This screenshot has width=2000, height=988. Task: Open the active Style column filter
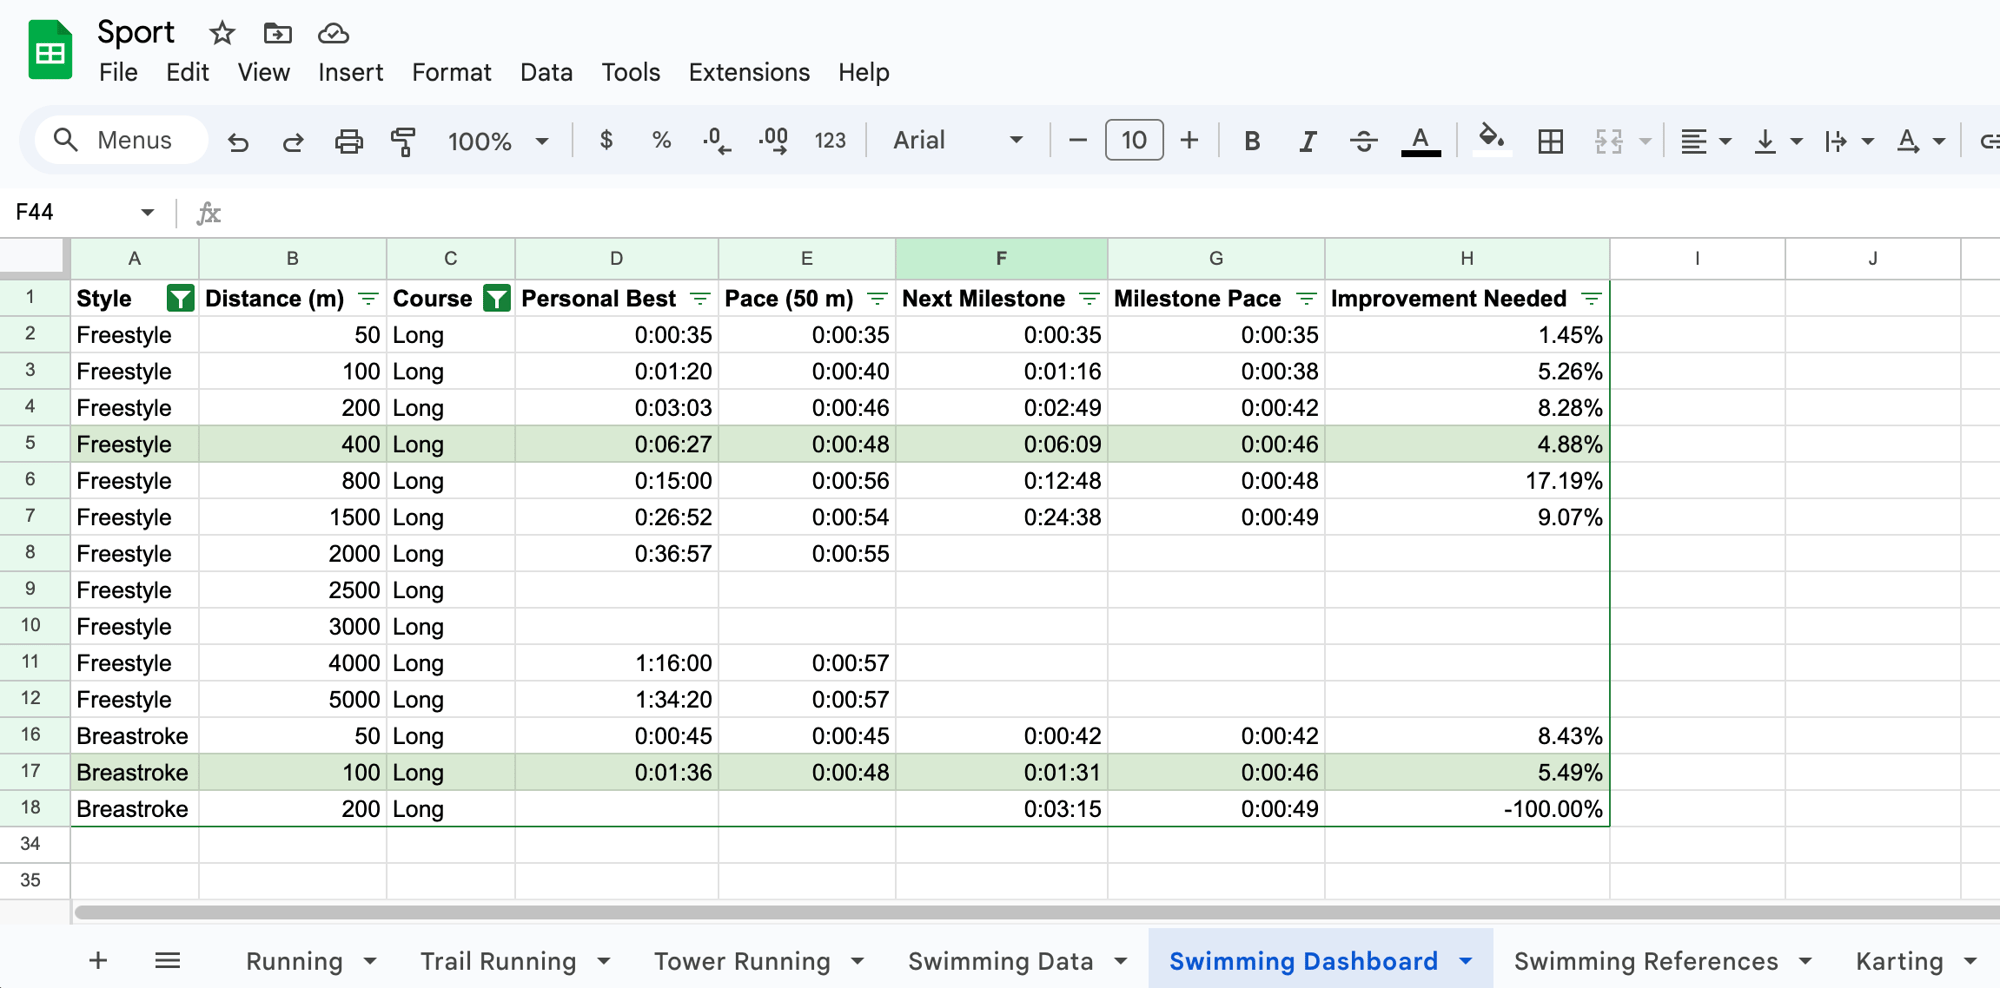pos(180,298)
